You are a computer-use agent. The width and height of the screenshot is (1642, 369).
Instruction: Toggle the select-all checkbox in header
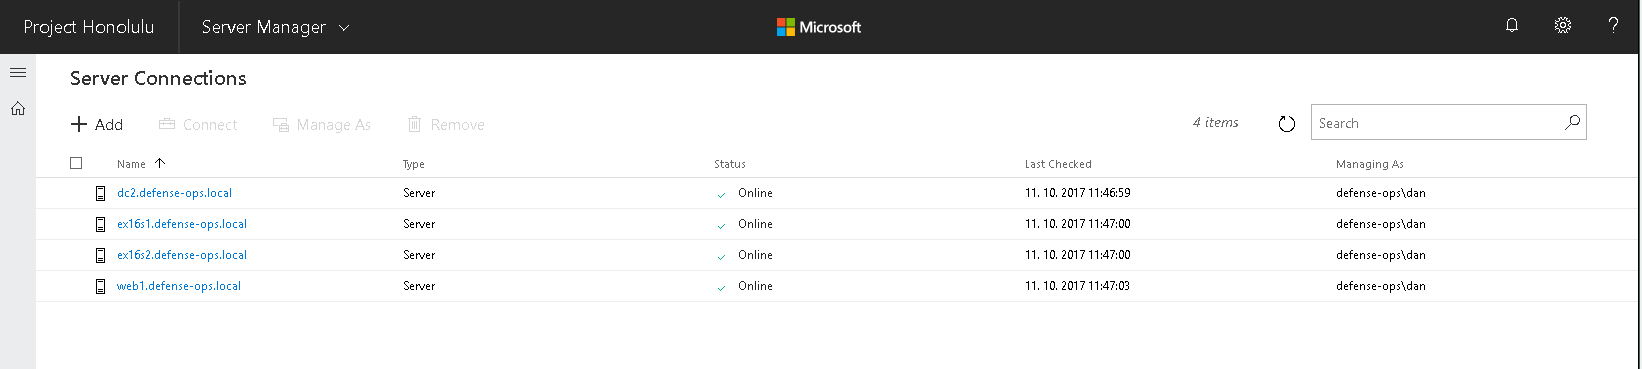pyautogui.click(x=76, y=163)
